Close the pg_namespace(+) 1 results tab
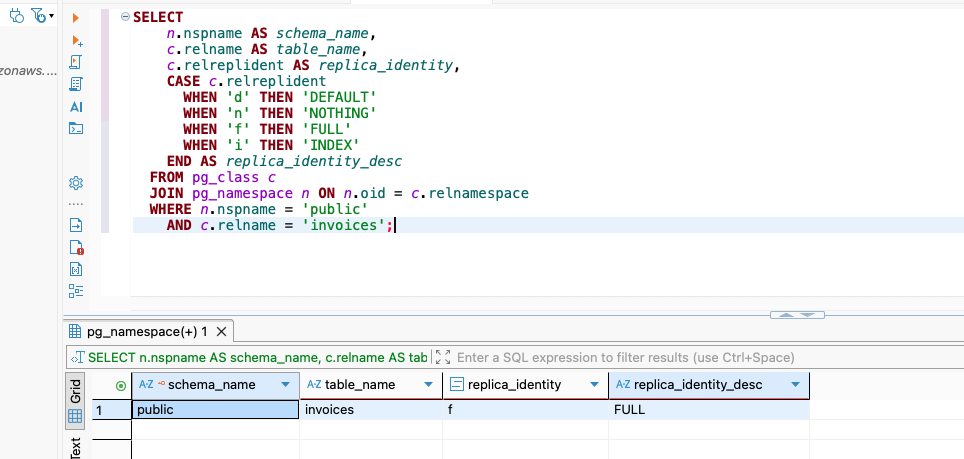Image resolution: width=964 pixels, height=459 pixels. (x=222, y=332)
